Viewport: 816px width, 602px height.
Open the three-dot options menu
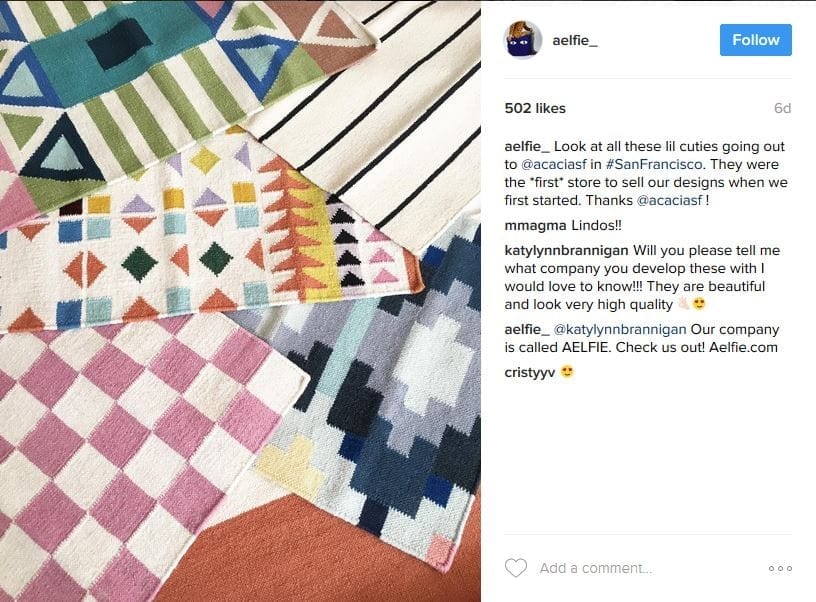tap(779, 566)
